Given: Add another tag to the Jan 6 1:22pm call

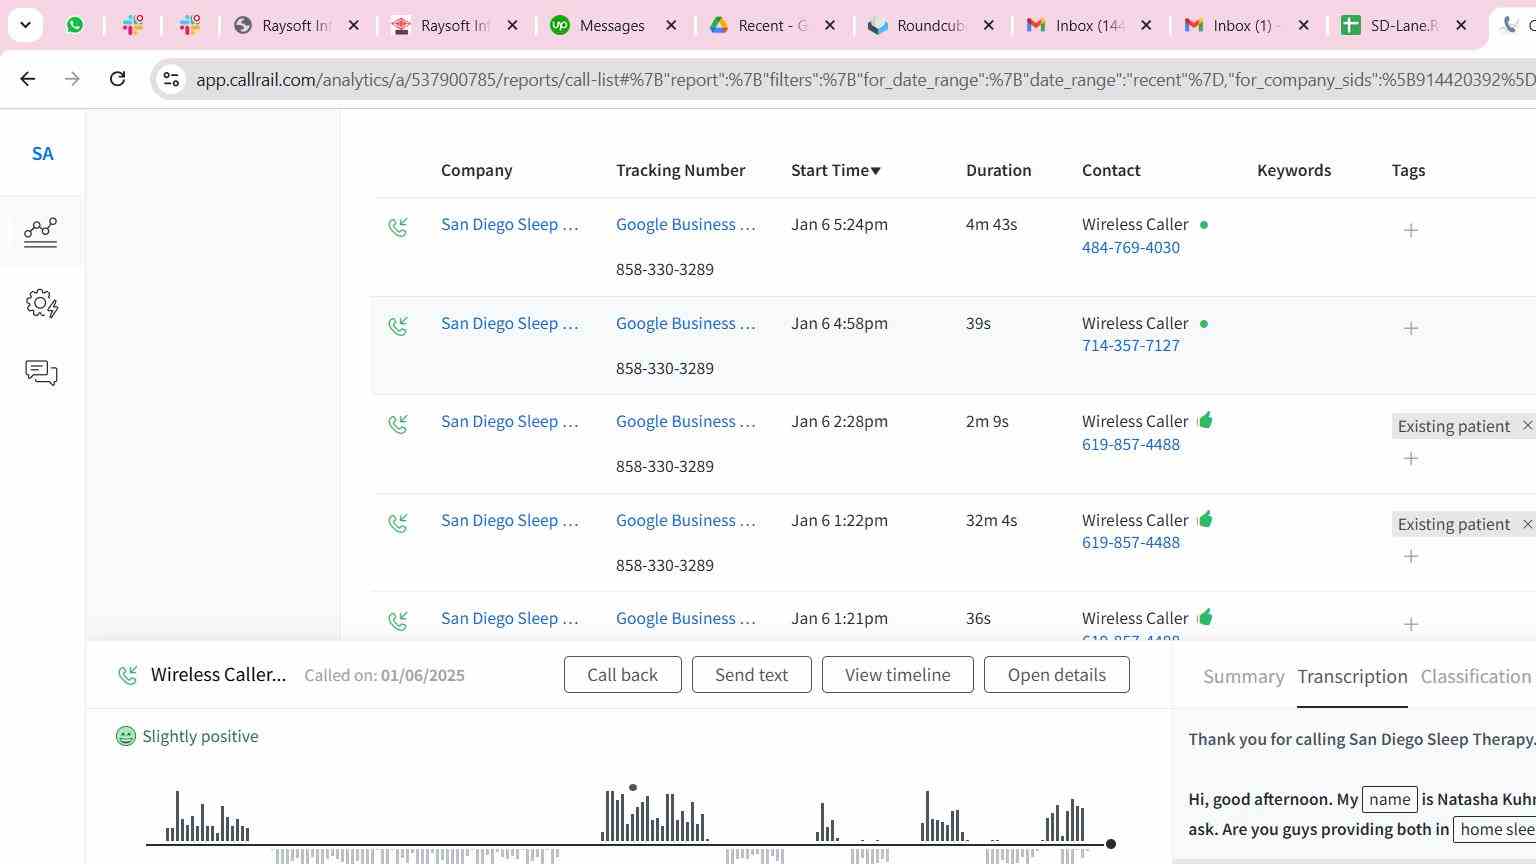Looking at the screenshot, I should click(1411, 557).
